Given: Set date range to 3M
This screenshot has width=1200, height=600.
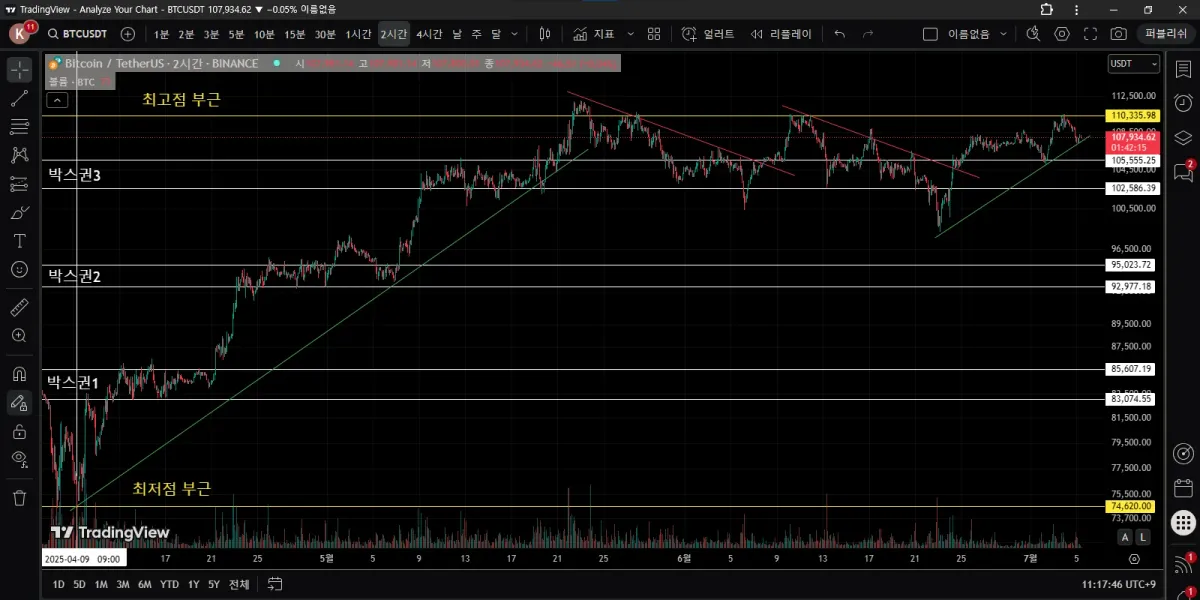Looking at the screenshot, I should click(122, 584).
